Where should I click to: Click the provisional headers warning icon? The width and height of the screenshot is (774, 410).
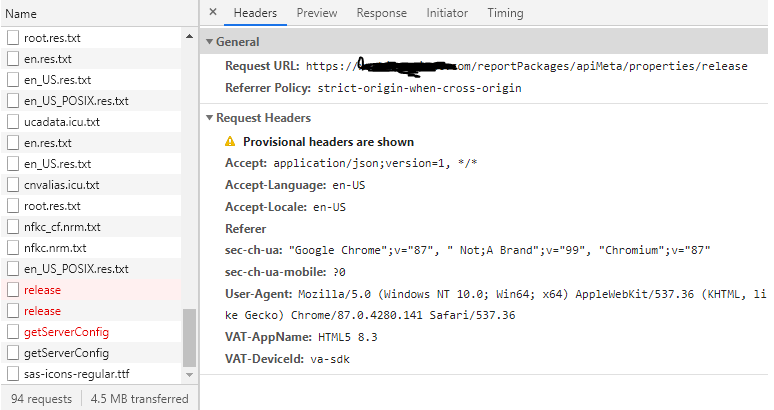pos(230,142)
